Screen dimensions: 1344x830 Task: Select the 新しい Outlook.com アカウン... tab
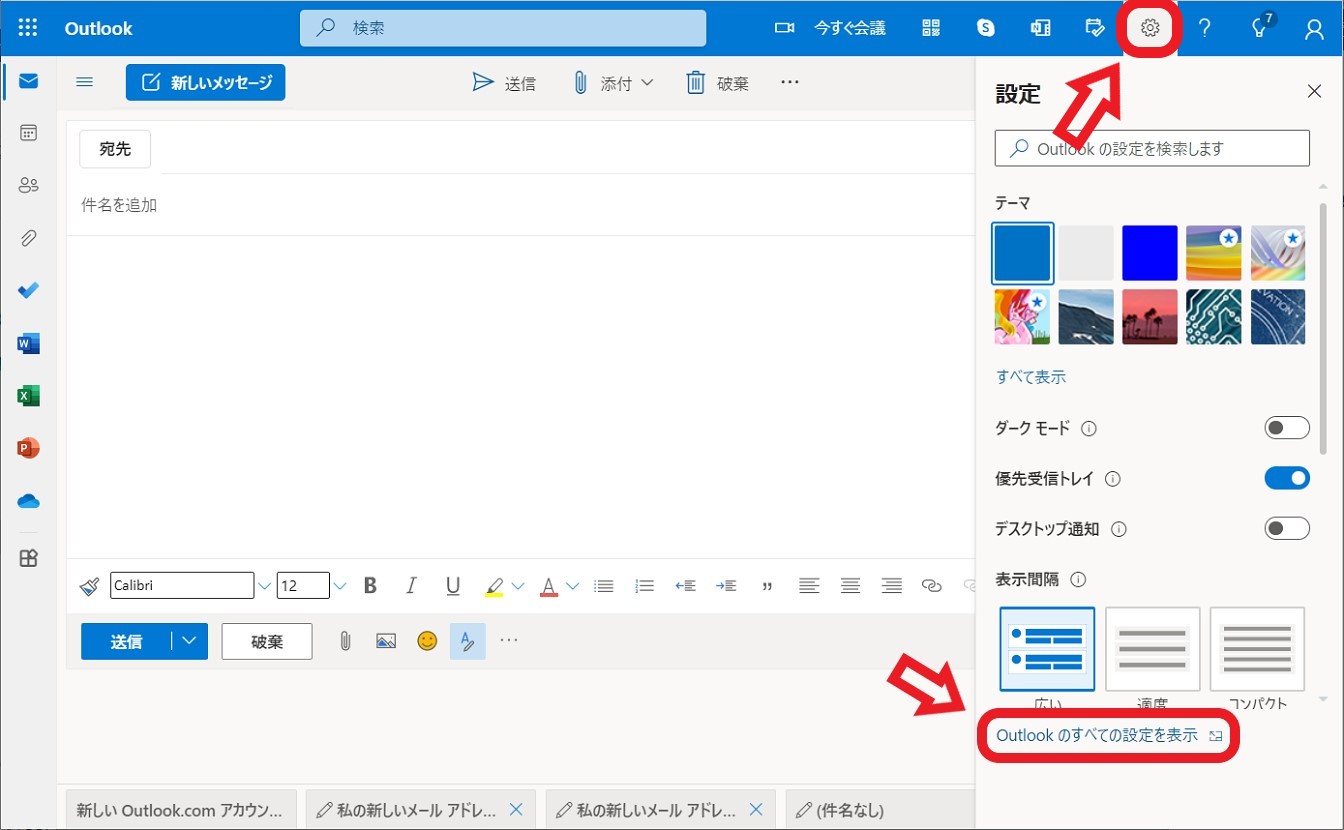tap(181, 810)
